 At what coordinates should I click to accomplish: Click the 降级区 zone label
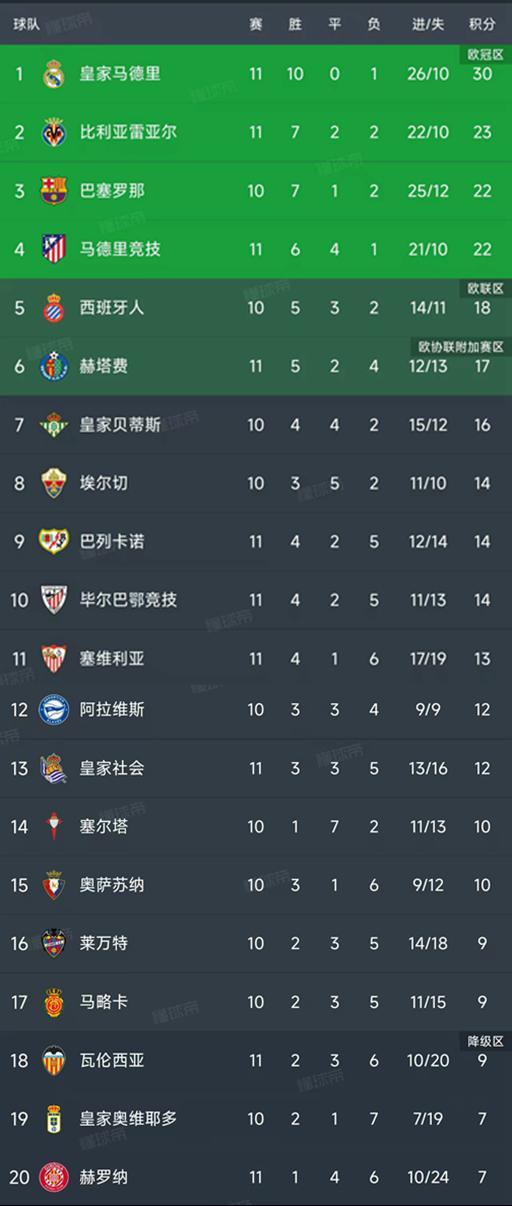pos(485,1040)
